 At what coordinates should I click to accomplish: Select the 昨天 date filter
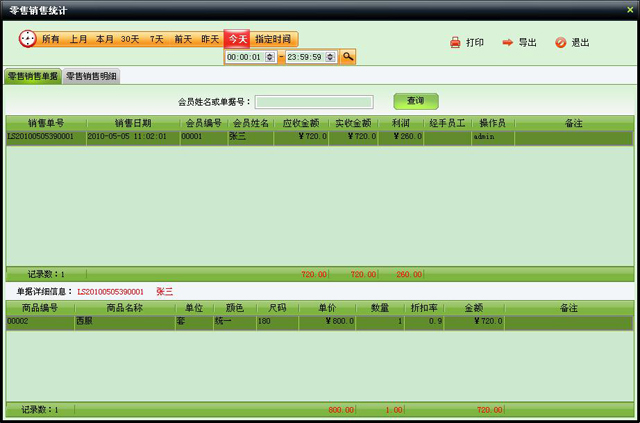point(210,39)
